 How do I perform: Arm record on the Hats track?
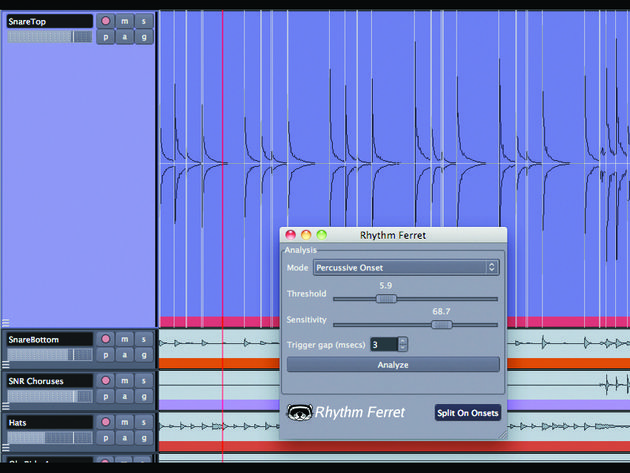(106, 422)
